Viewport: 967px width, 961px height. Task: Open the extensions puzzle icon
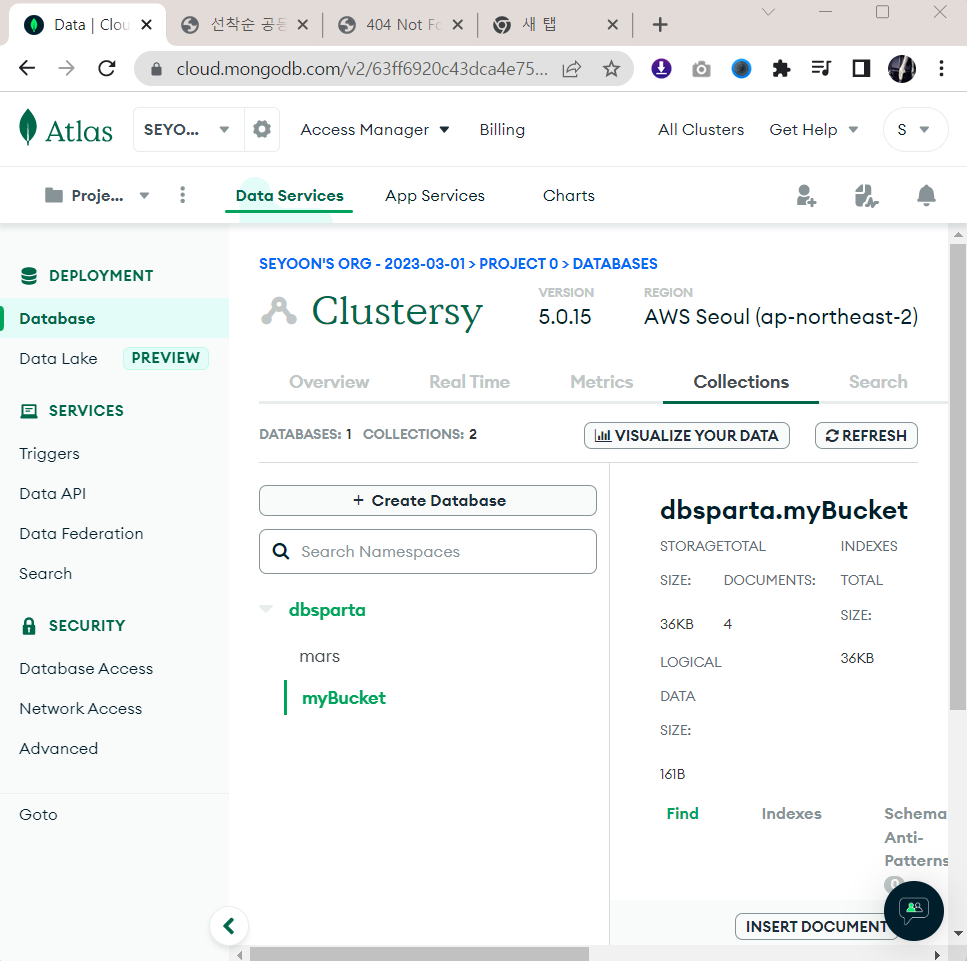[781, 68]
